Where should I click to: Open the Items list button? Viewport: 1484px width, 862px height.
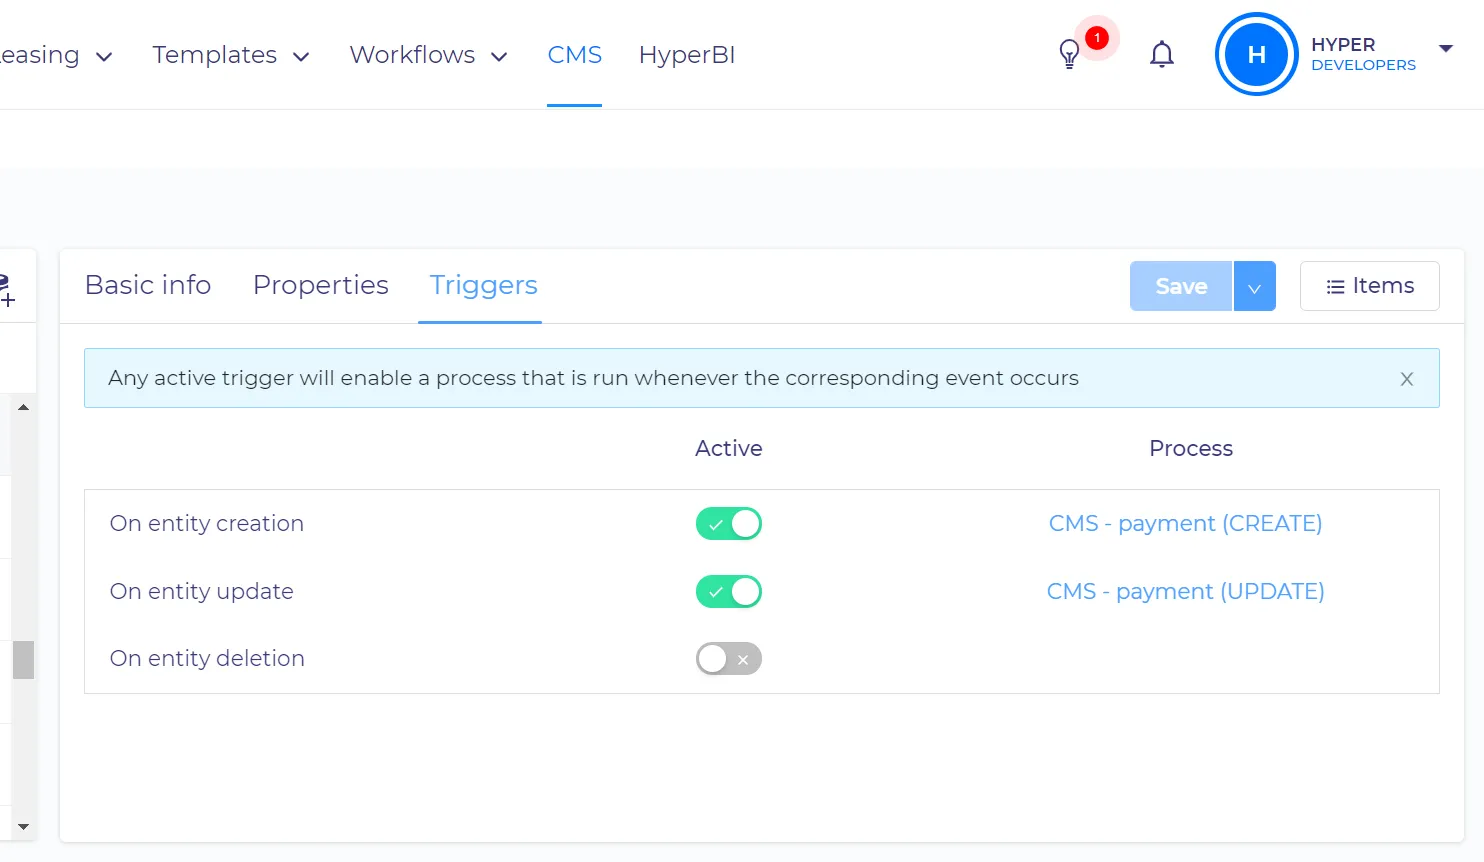point(1370,286)
